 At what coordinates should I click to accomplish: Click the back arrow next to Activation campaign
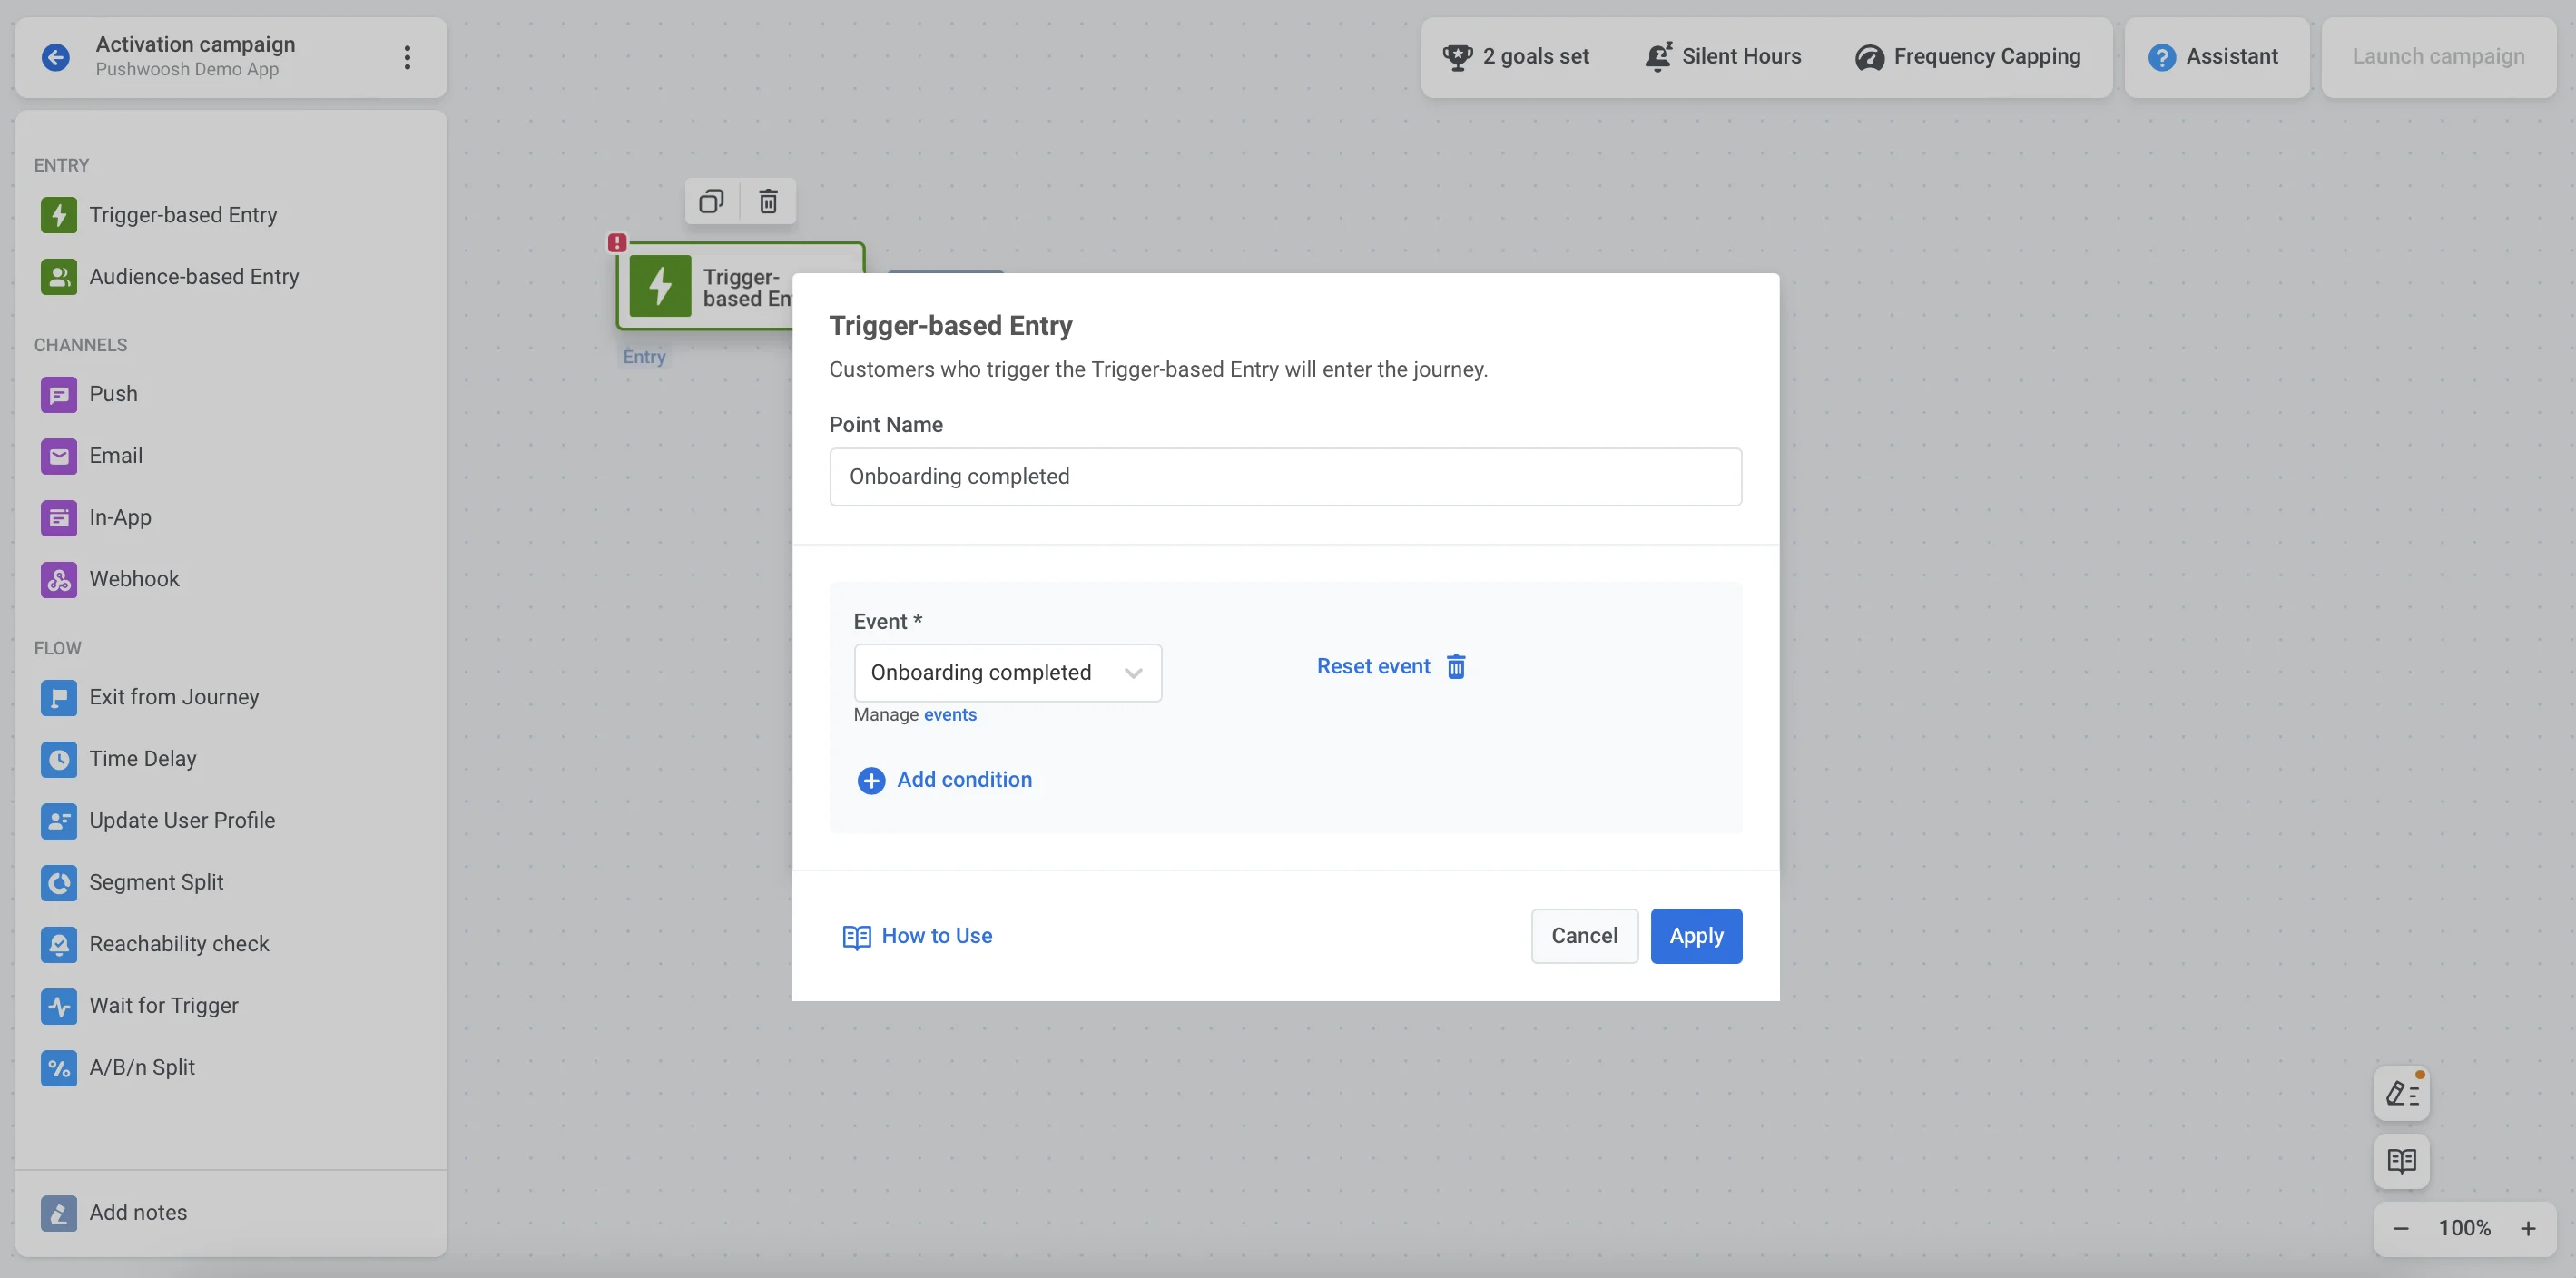point(56,57)
